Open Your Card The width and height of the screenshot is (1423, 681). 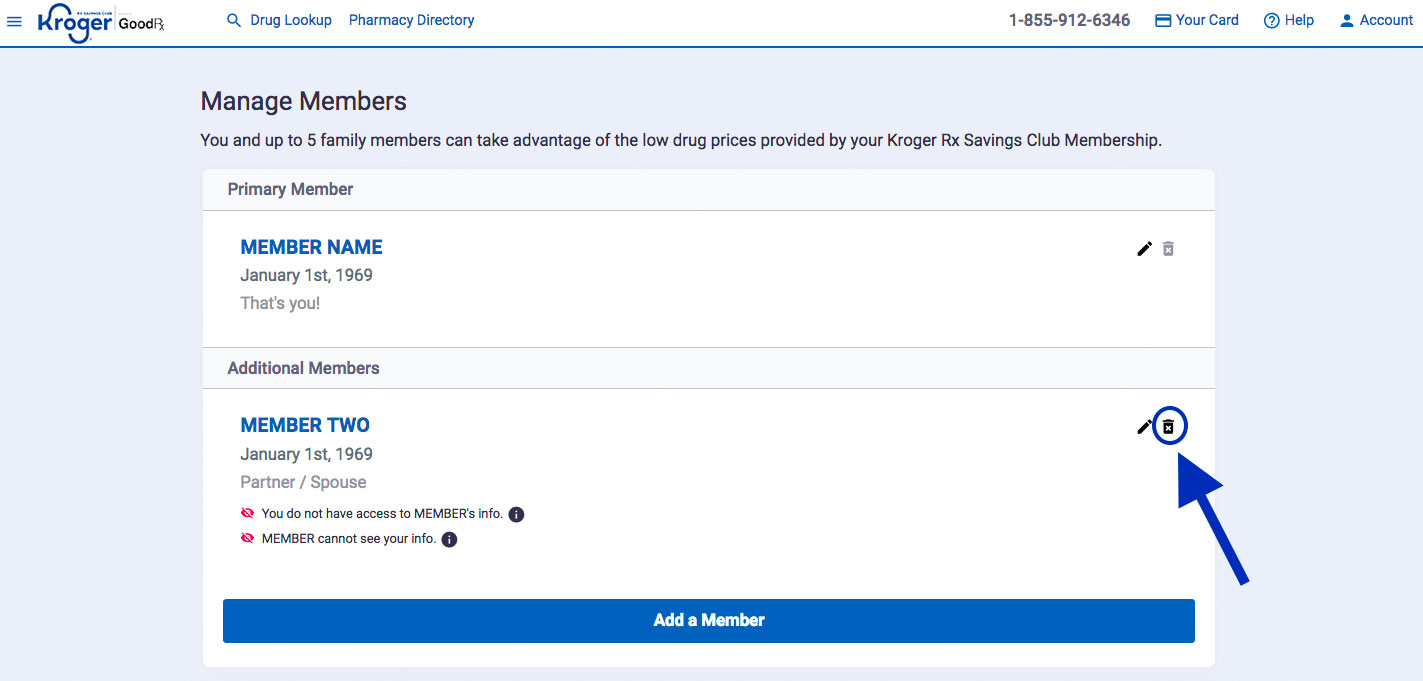pyautogui.click(x=1196, y=20)
